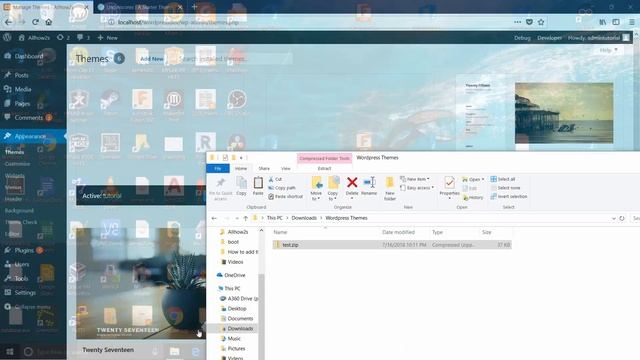Click browser Home icon
Viewport: 640px width, 360px height.
click(x=49, y=22)
